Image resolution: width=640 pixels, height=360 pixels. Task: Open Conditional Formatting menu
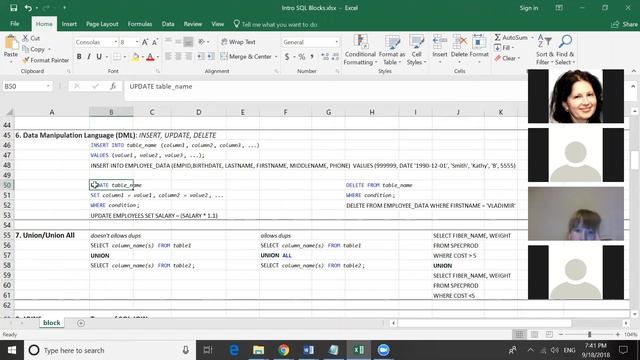pos(360,50)
